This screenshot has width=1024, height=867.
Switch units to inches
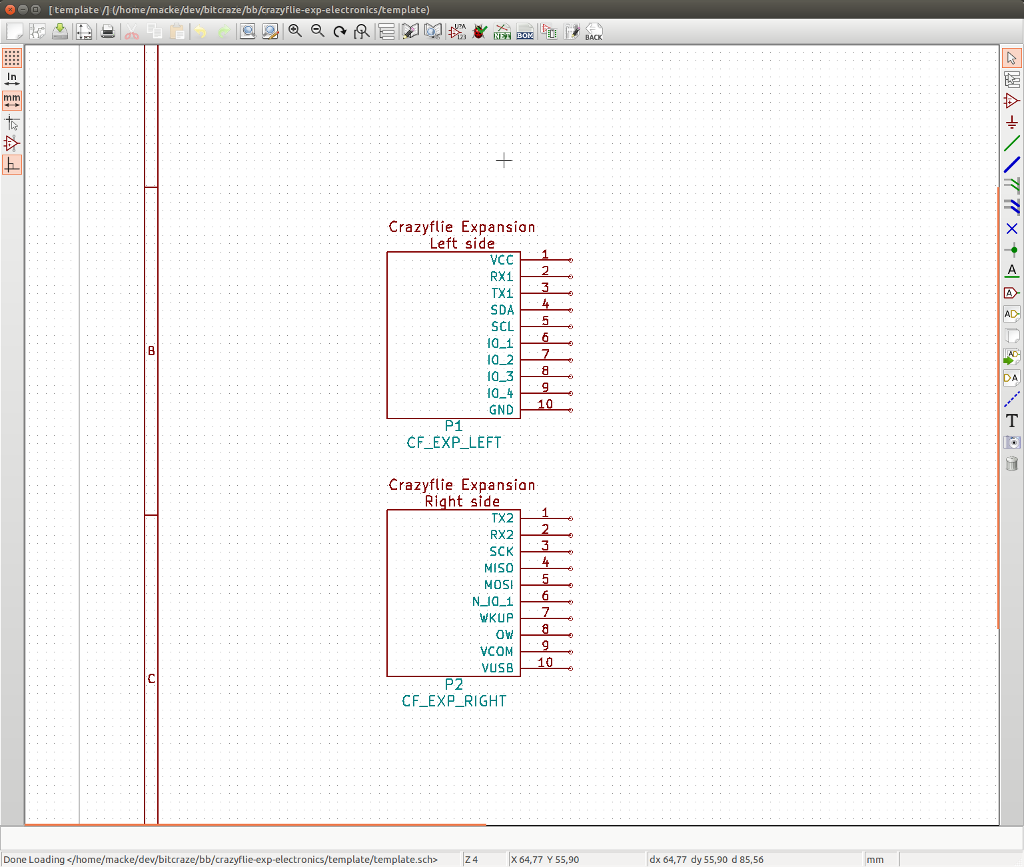click(x=12, y=79)
